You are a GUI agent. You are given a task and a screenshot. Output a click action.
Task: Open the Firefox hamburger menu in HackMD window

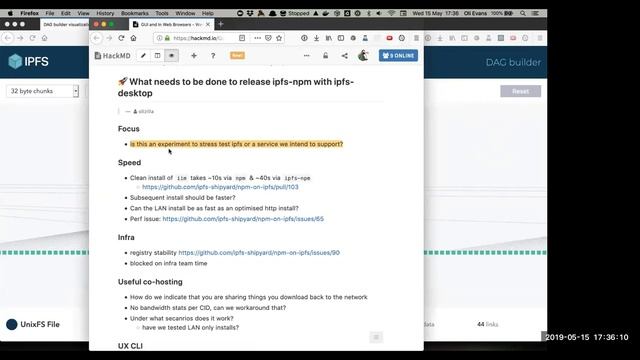[x=416, y=38]
